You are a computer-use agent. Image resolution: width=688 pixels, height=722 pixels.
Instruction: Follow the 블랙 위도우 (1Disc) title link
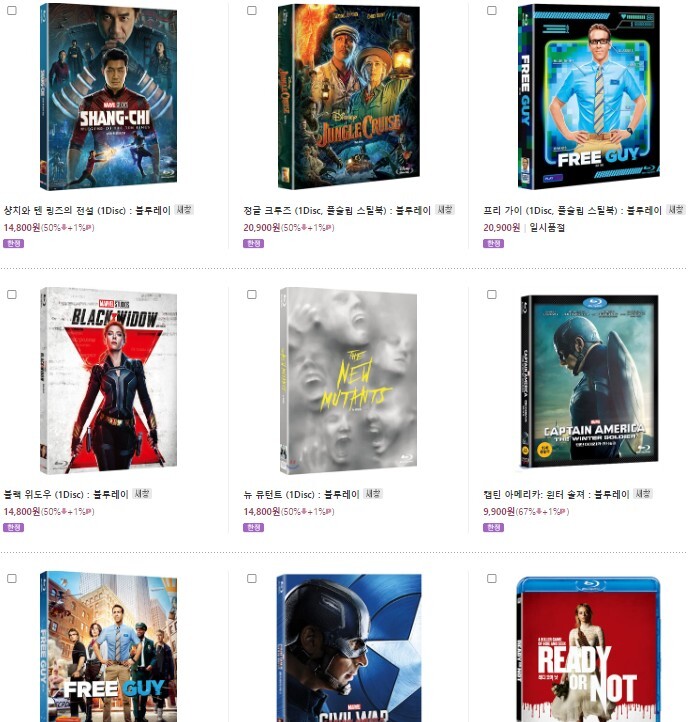[66, 495]
